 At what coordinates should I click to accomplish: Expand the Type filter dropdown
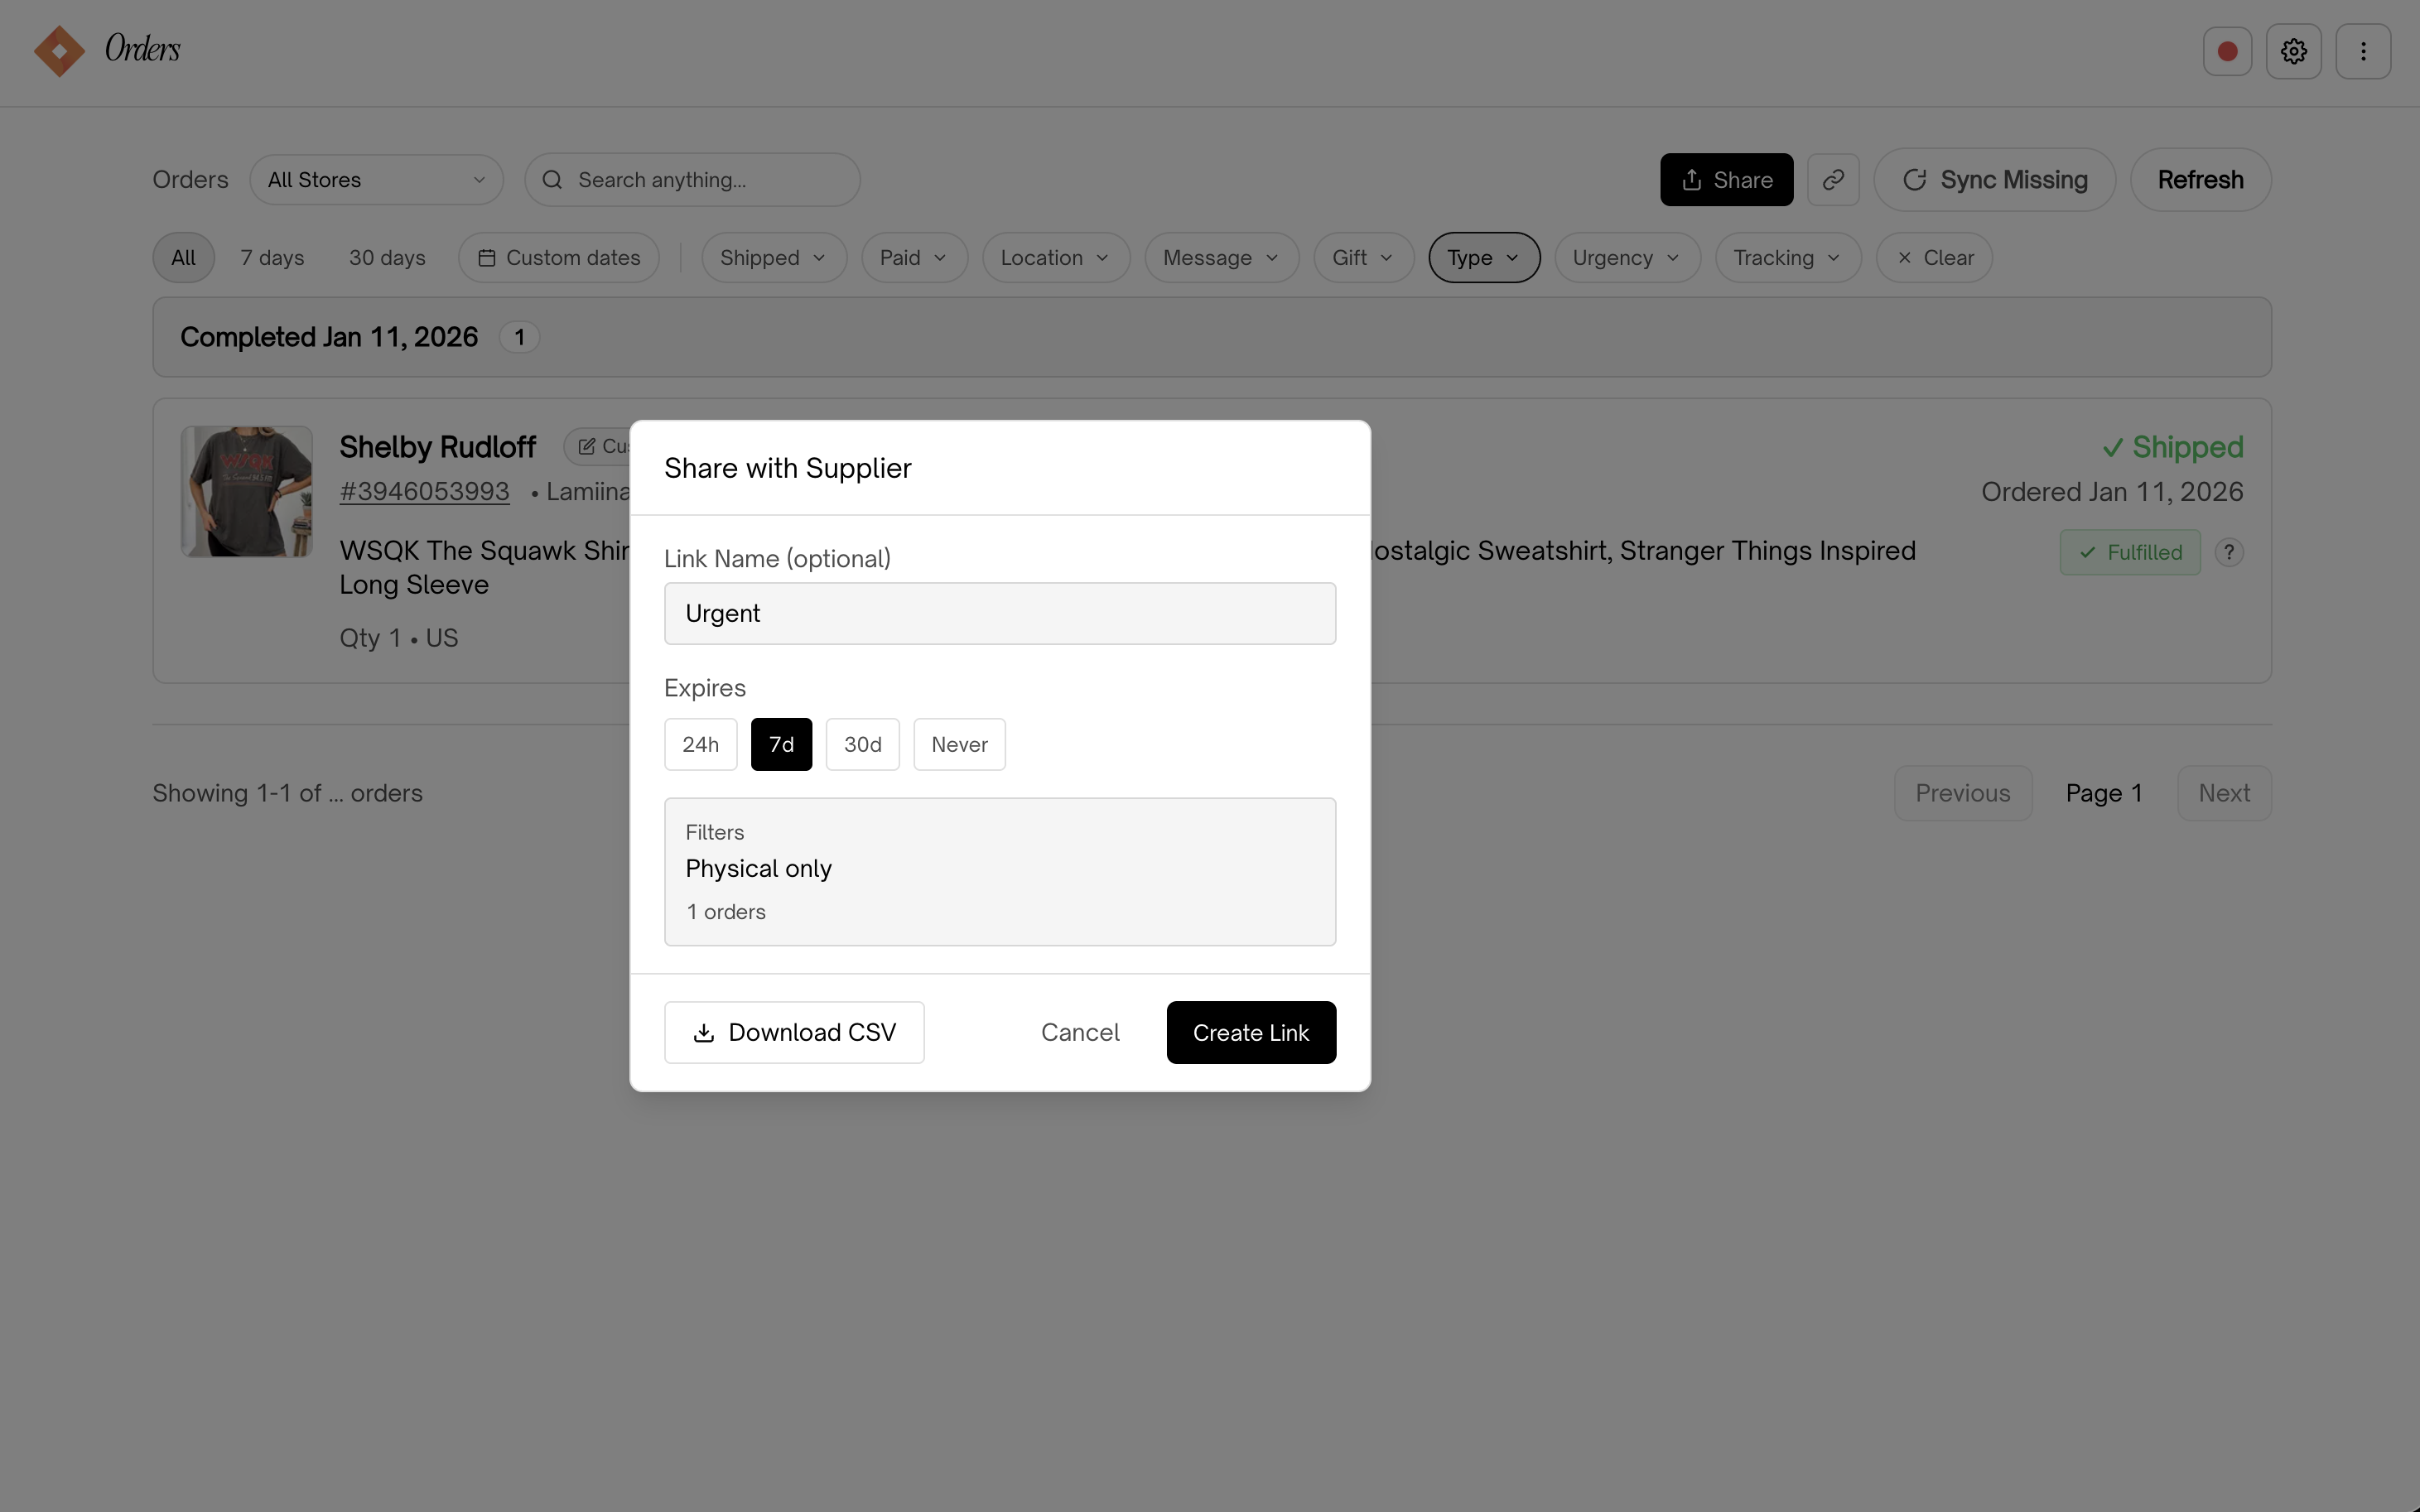click(1484, 257)
